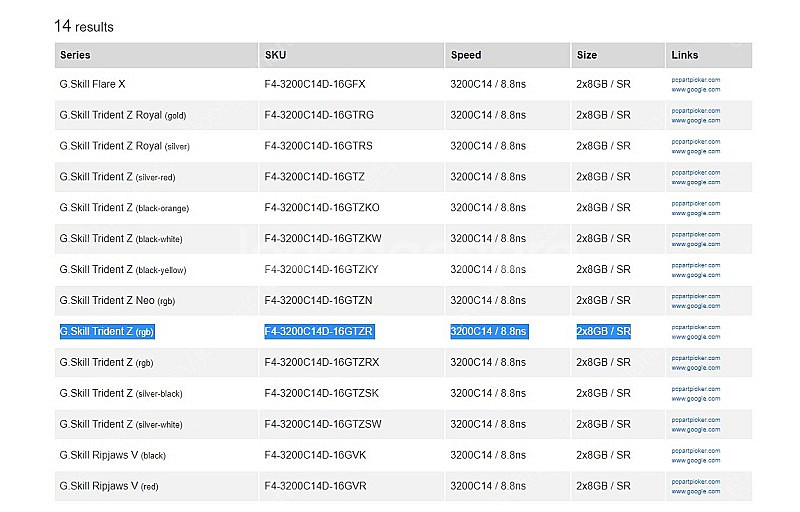Click highlighted SKU 'F4-3200C14D-16GTZR'
This screenshot has height=512, width=800.
tap(319, 331)
